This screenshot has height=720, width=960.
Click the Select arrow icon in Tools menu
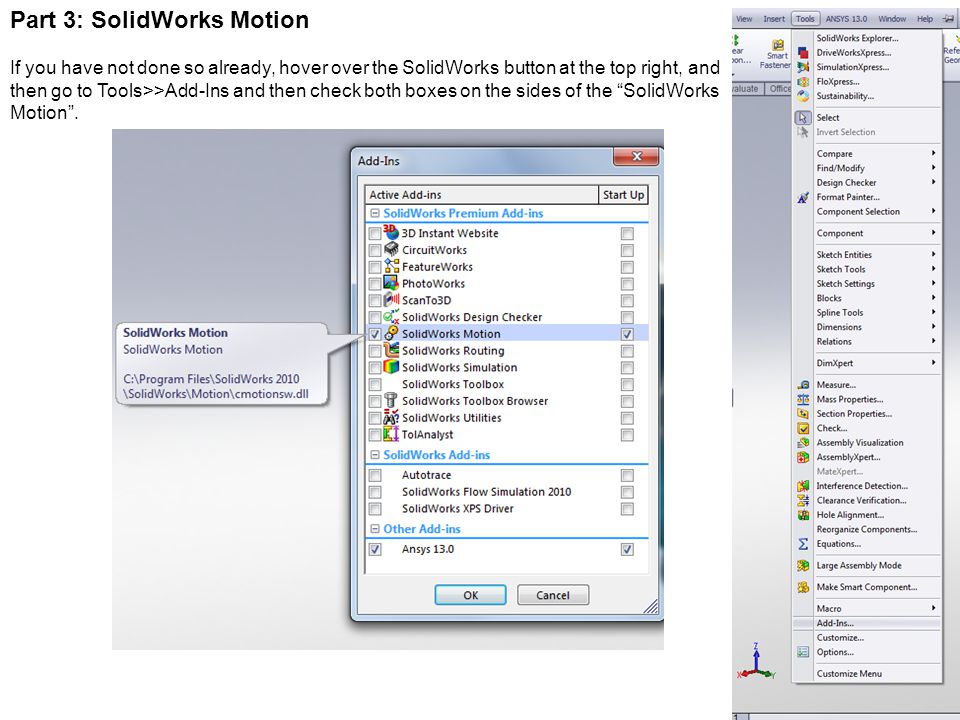click(803, 118)
